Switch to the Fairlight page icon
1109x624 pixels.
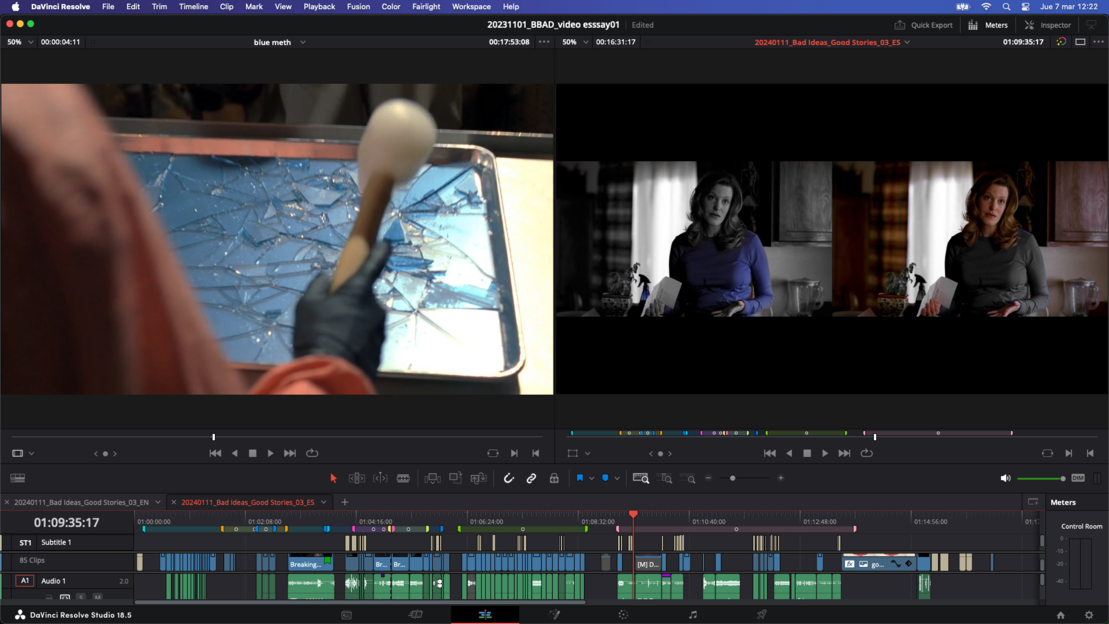692,615
